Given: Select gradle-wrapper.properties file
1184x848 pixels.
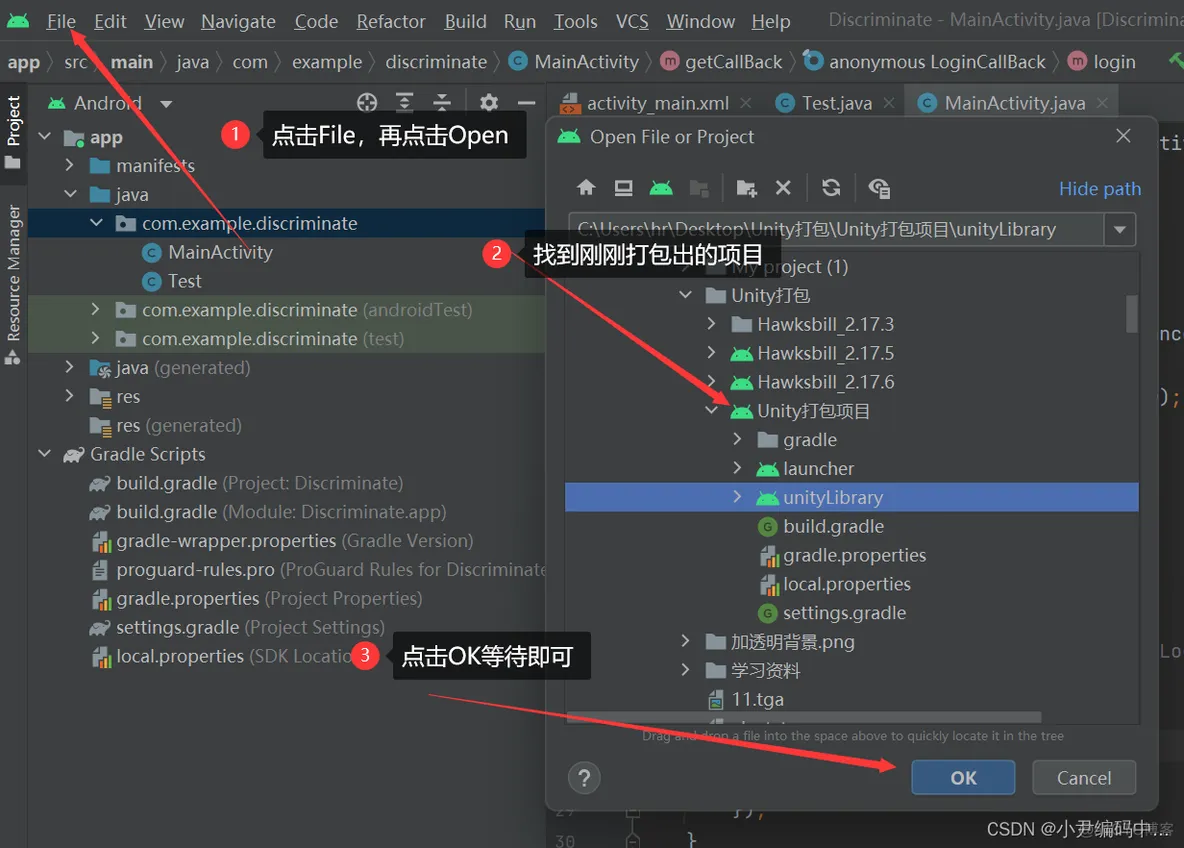Looking at the screenshot, I should [294, 541].
